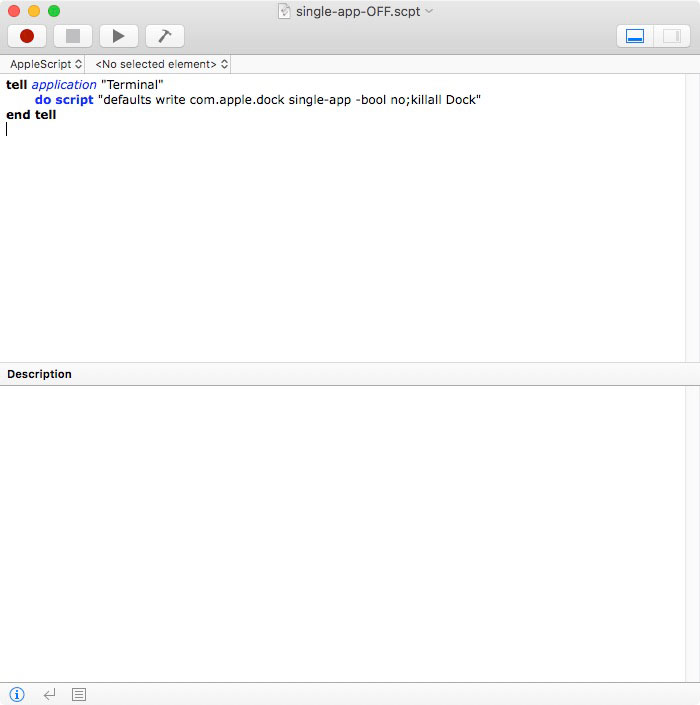
Task: Open the AppleScript language dropdown
Action: pyautogui.click(x=46, y=64)
